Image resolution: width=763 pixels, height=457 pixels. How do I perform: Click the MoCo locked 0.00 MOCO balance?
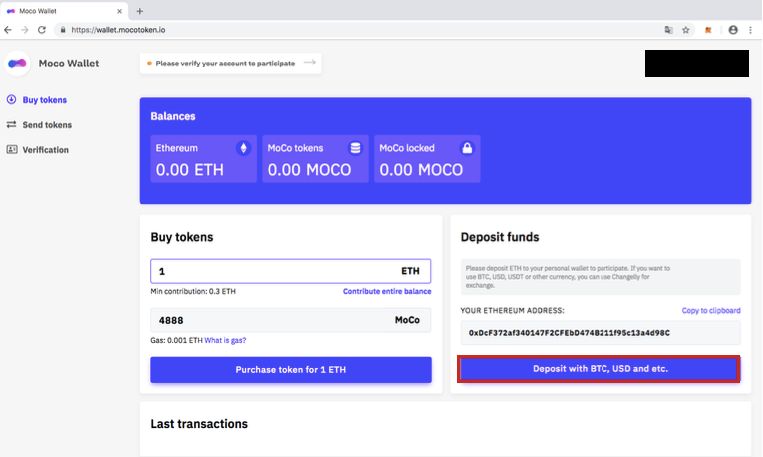tap(421, 170)
